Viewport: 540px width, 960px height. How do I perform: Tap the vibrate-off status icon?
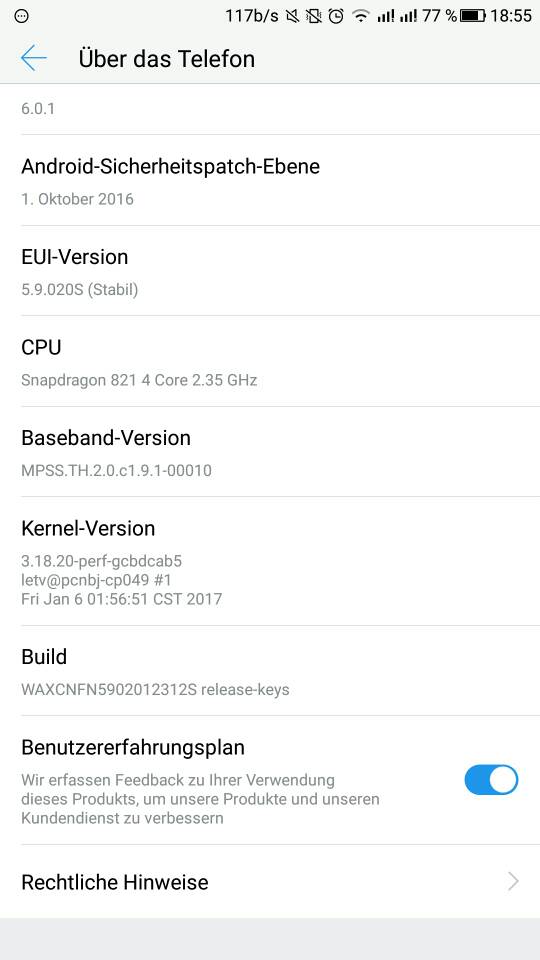pos(314,16)
